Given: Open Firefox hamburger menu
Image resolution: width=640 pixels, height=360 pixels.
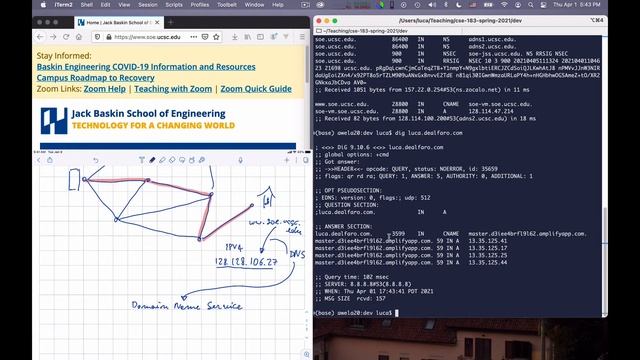Looking at the screenshot, I should [302, 37].
